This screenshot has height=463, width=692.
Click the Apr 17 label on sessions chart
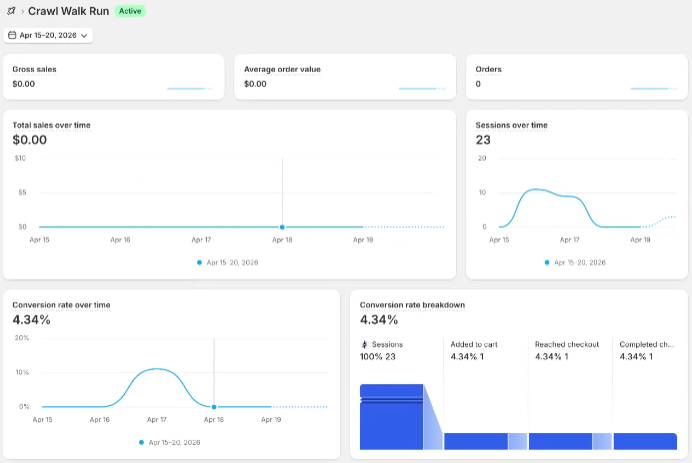pyautogui.click(x=569, y=240)
